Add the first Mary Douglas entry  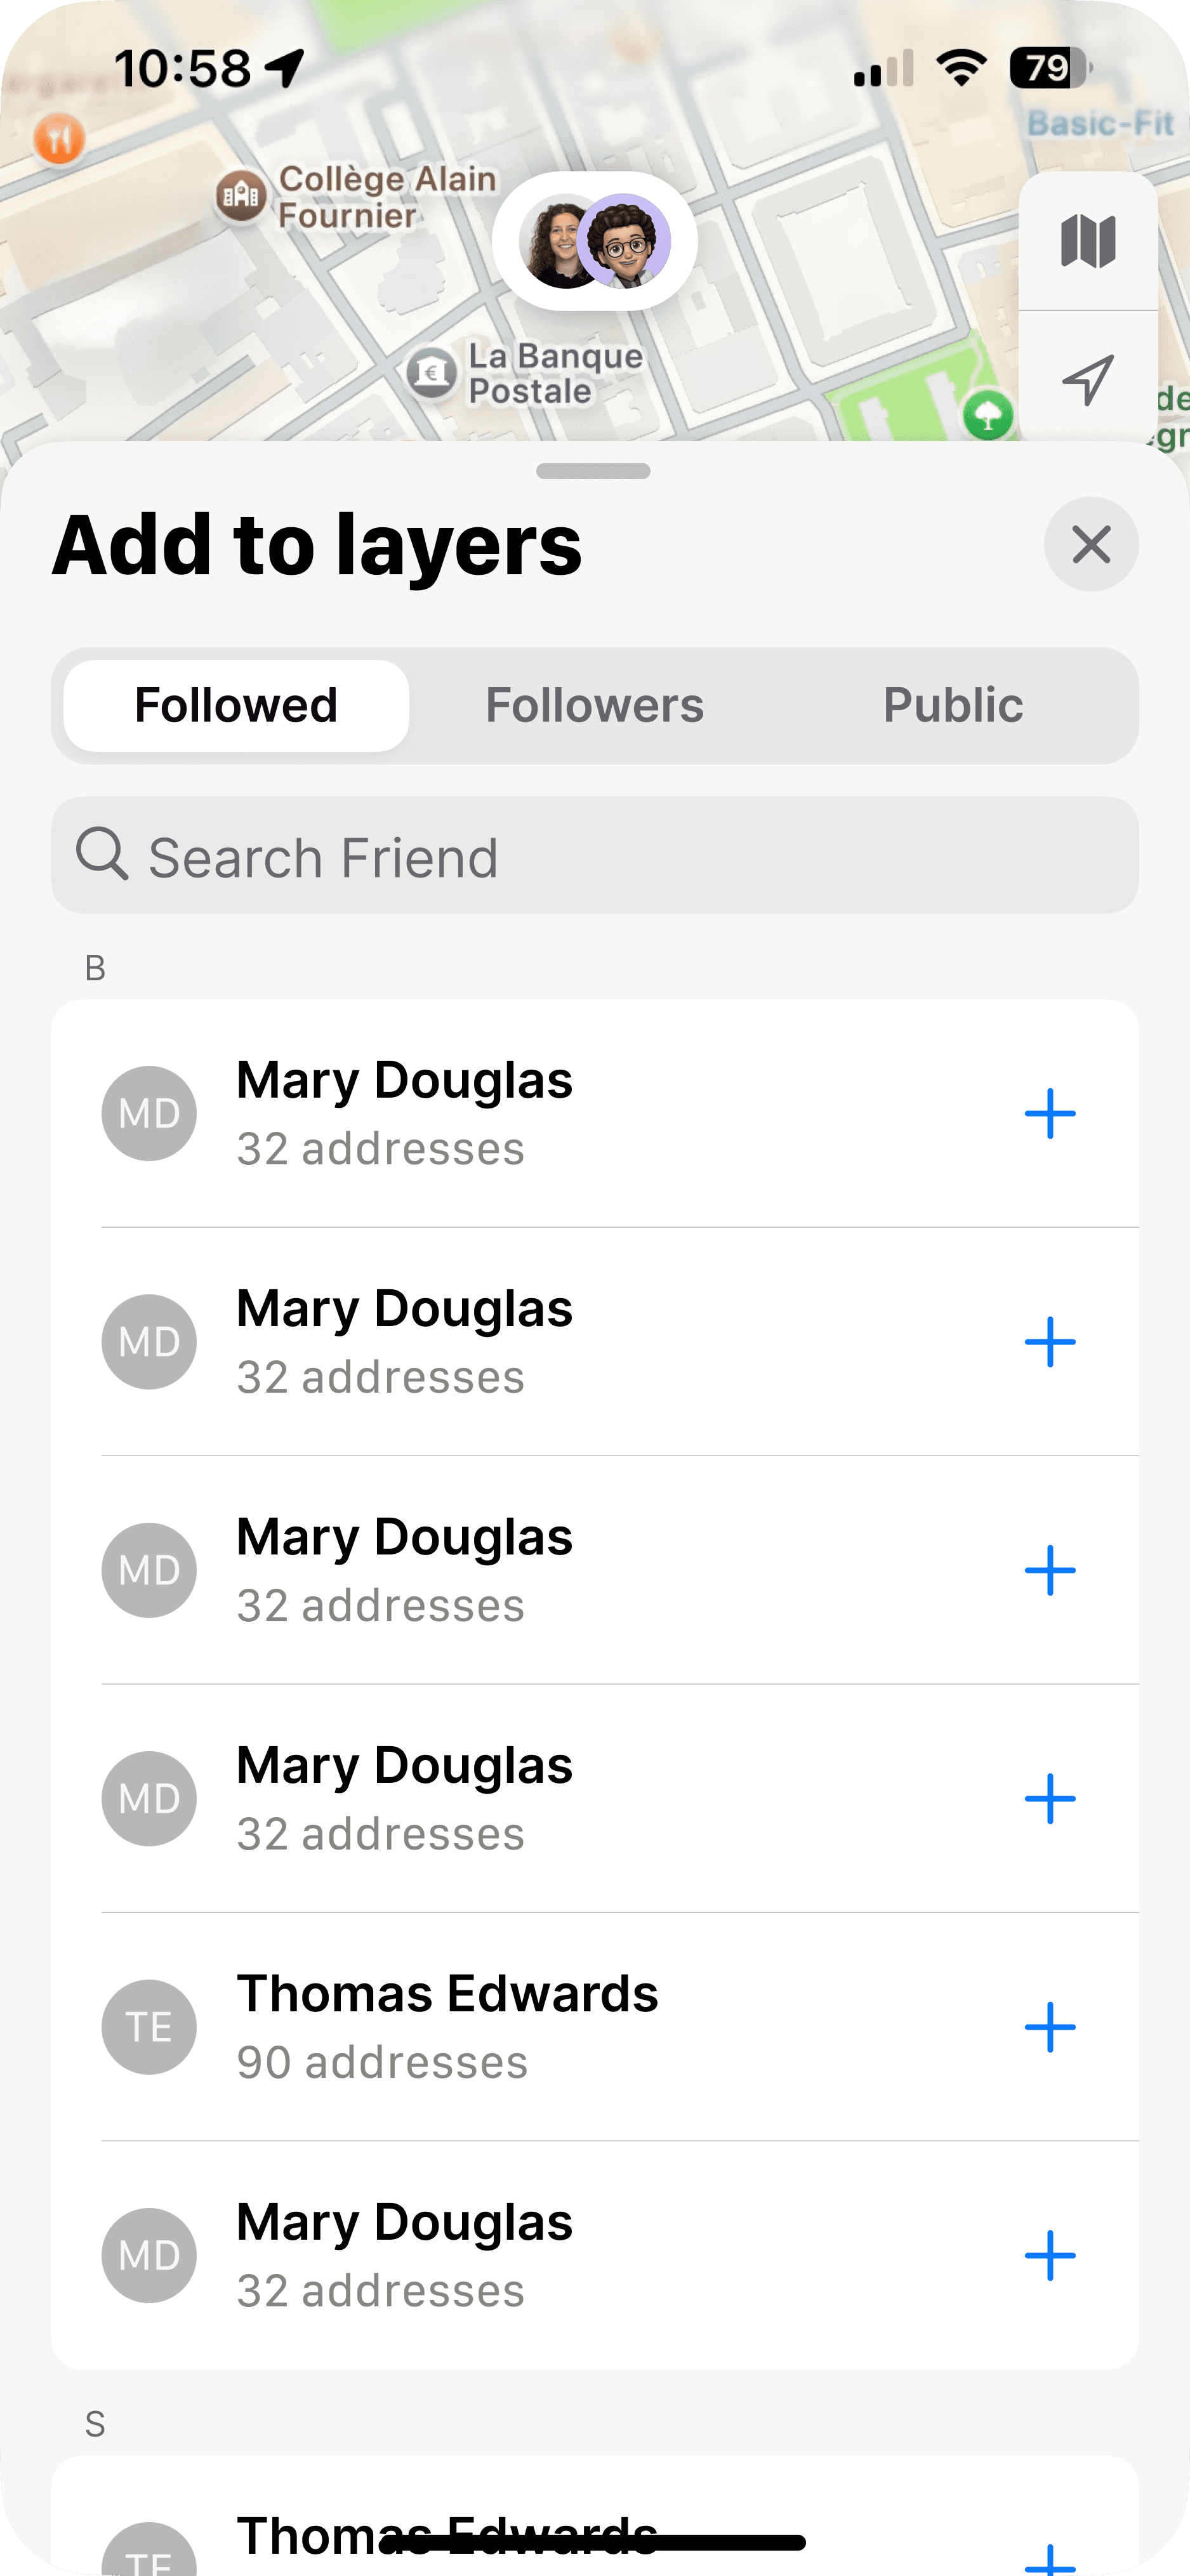(1049, 1113)
